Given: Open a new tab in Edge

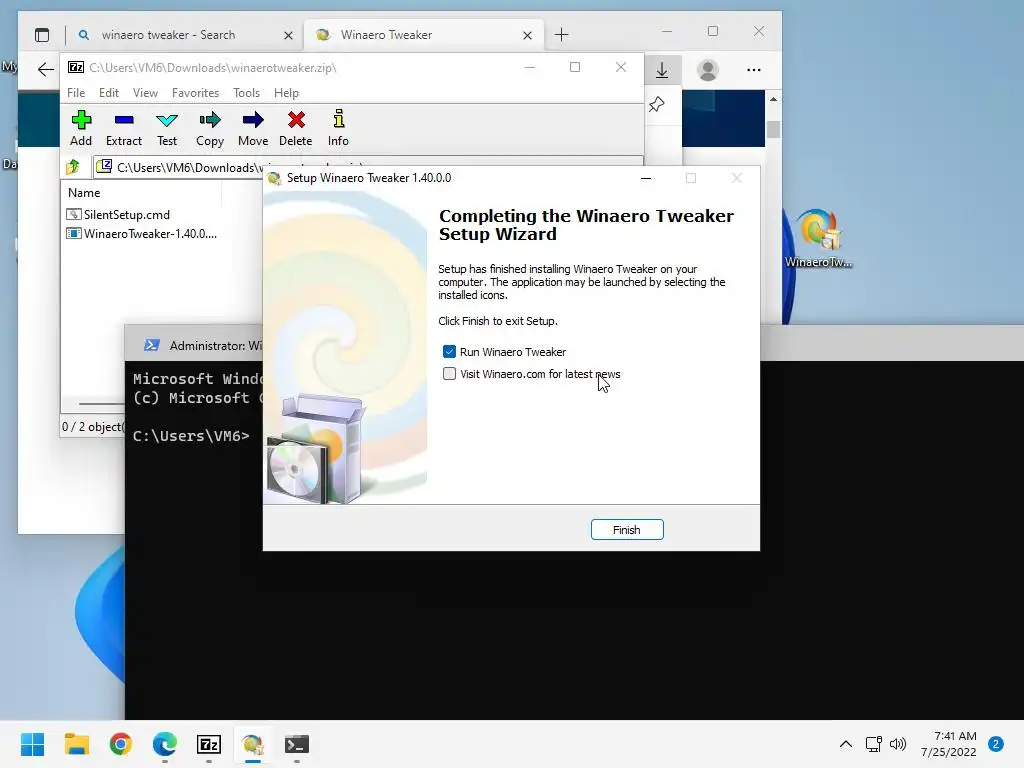Looking at the screenshot, I should (x=561, y=35).
